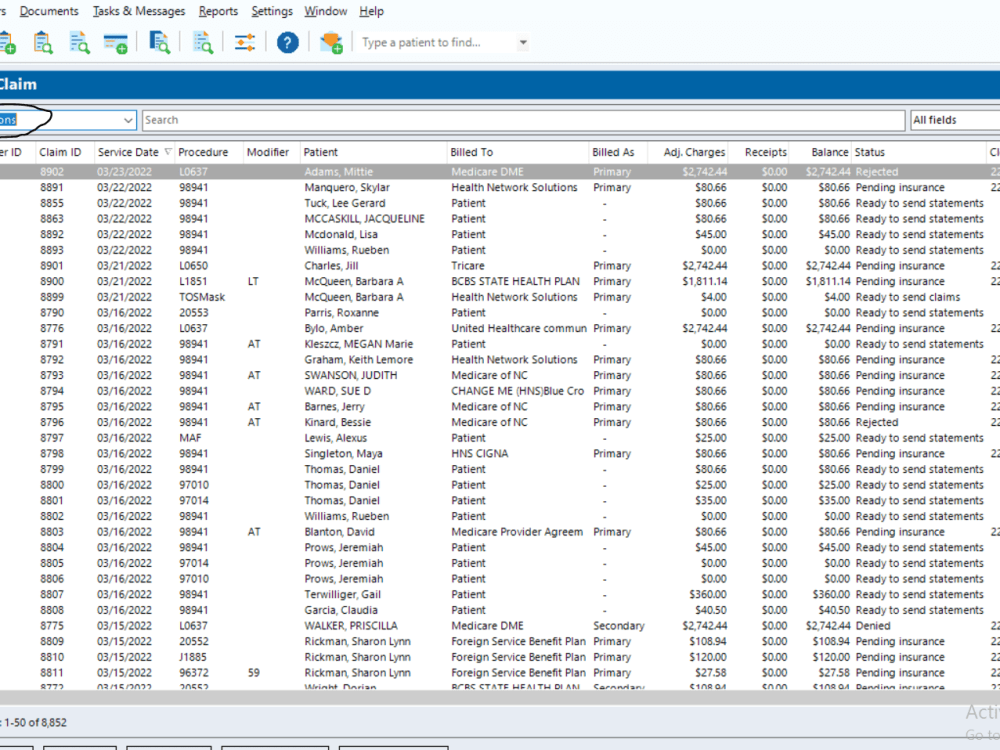Open the All fields dropdown
This screenshot has height=750, width=1000.
[x=955, y=120]
